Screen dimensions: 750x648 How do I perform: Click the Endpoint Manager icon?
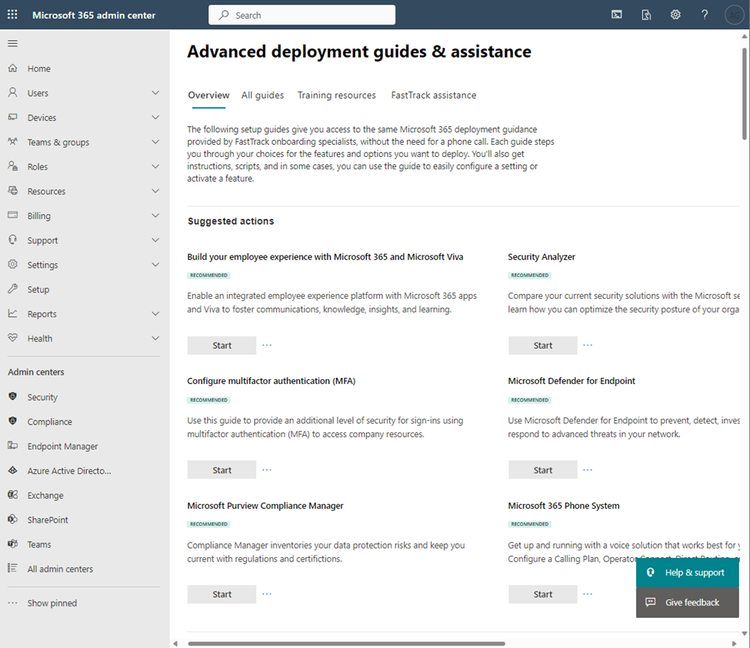click(x=13, y=446)
